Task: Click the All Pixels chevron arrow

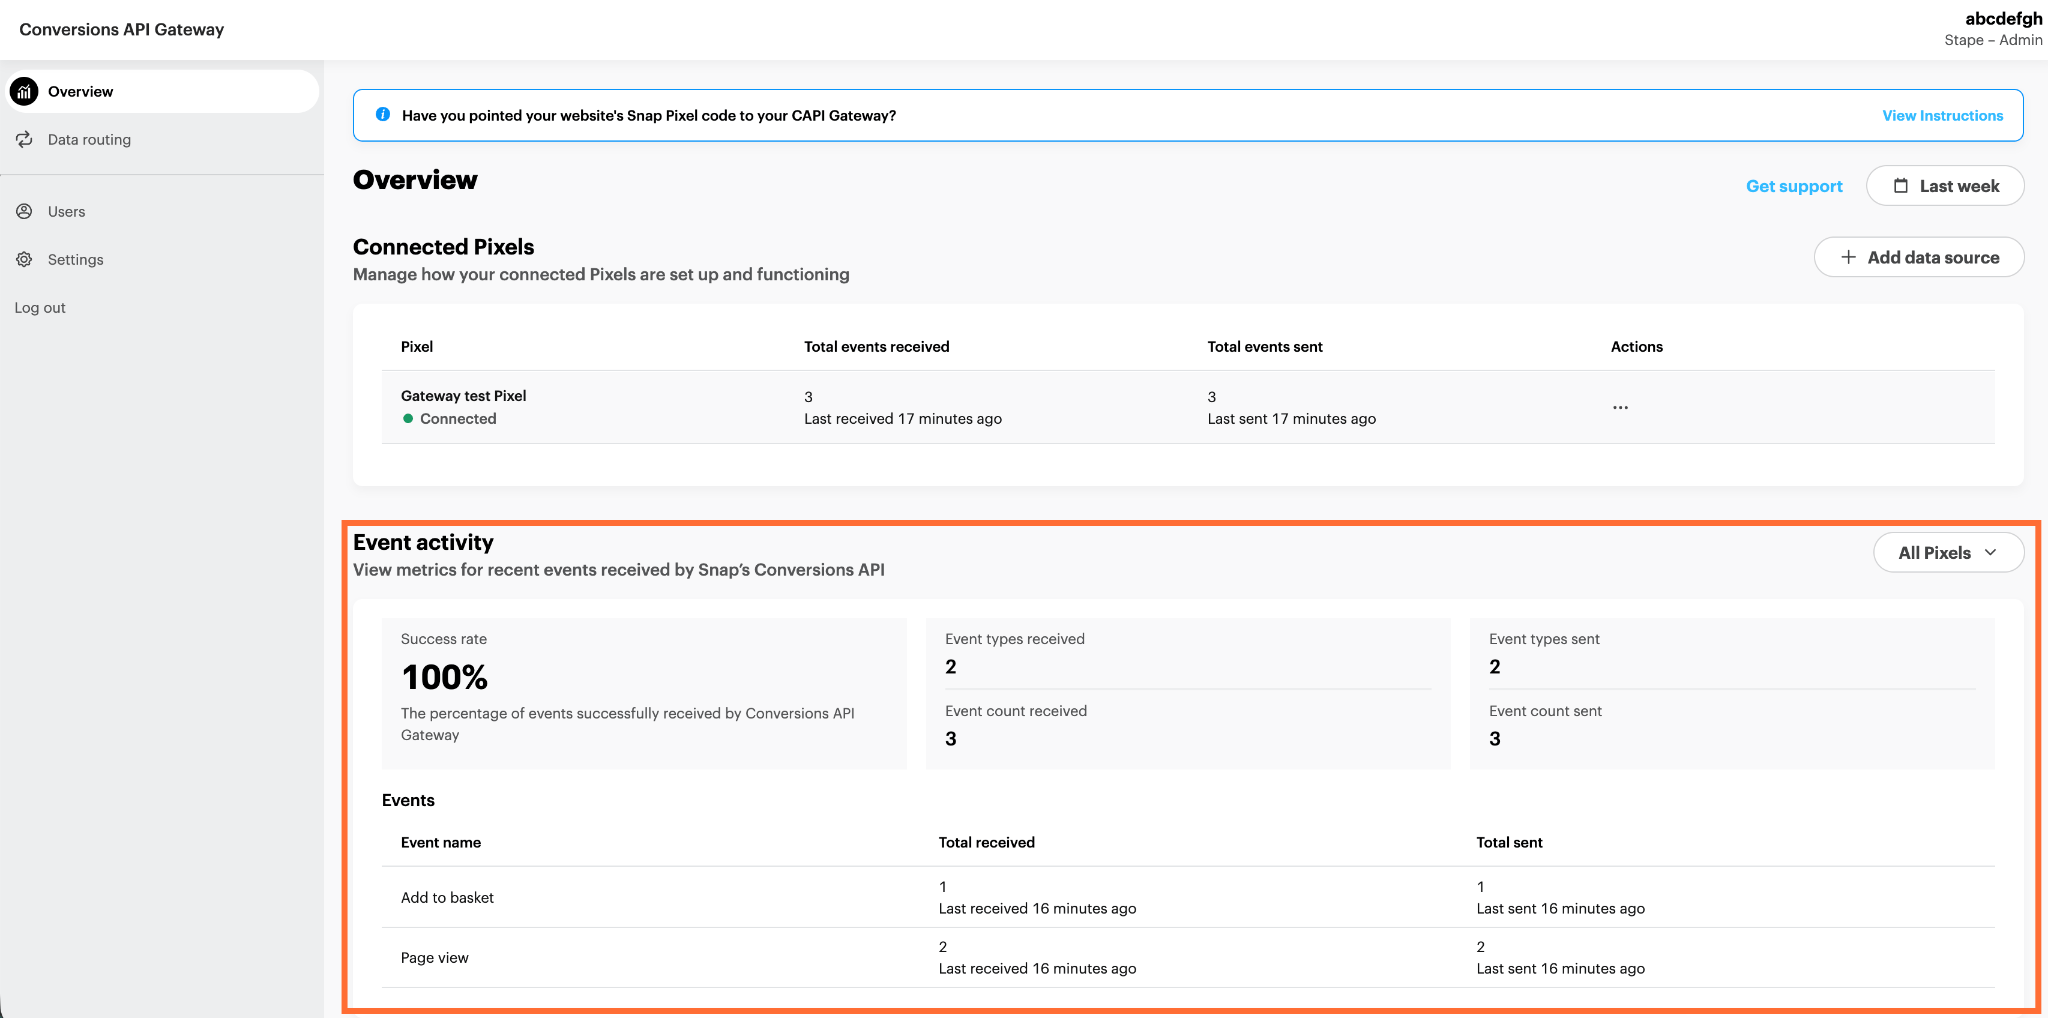Action: [x=1990, y=553]
